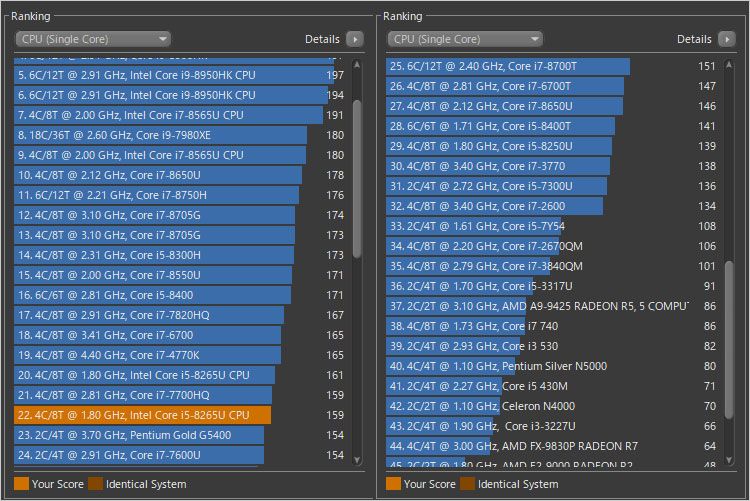Click Details arrow button in left Ranking panel
750x501 pixels.
pos(355,39)
